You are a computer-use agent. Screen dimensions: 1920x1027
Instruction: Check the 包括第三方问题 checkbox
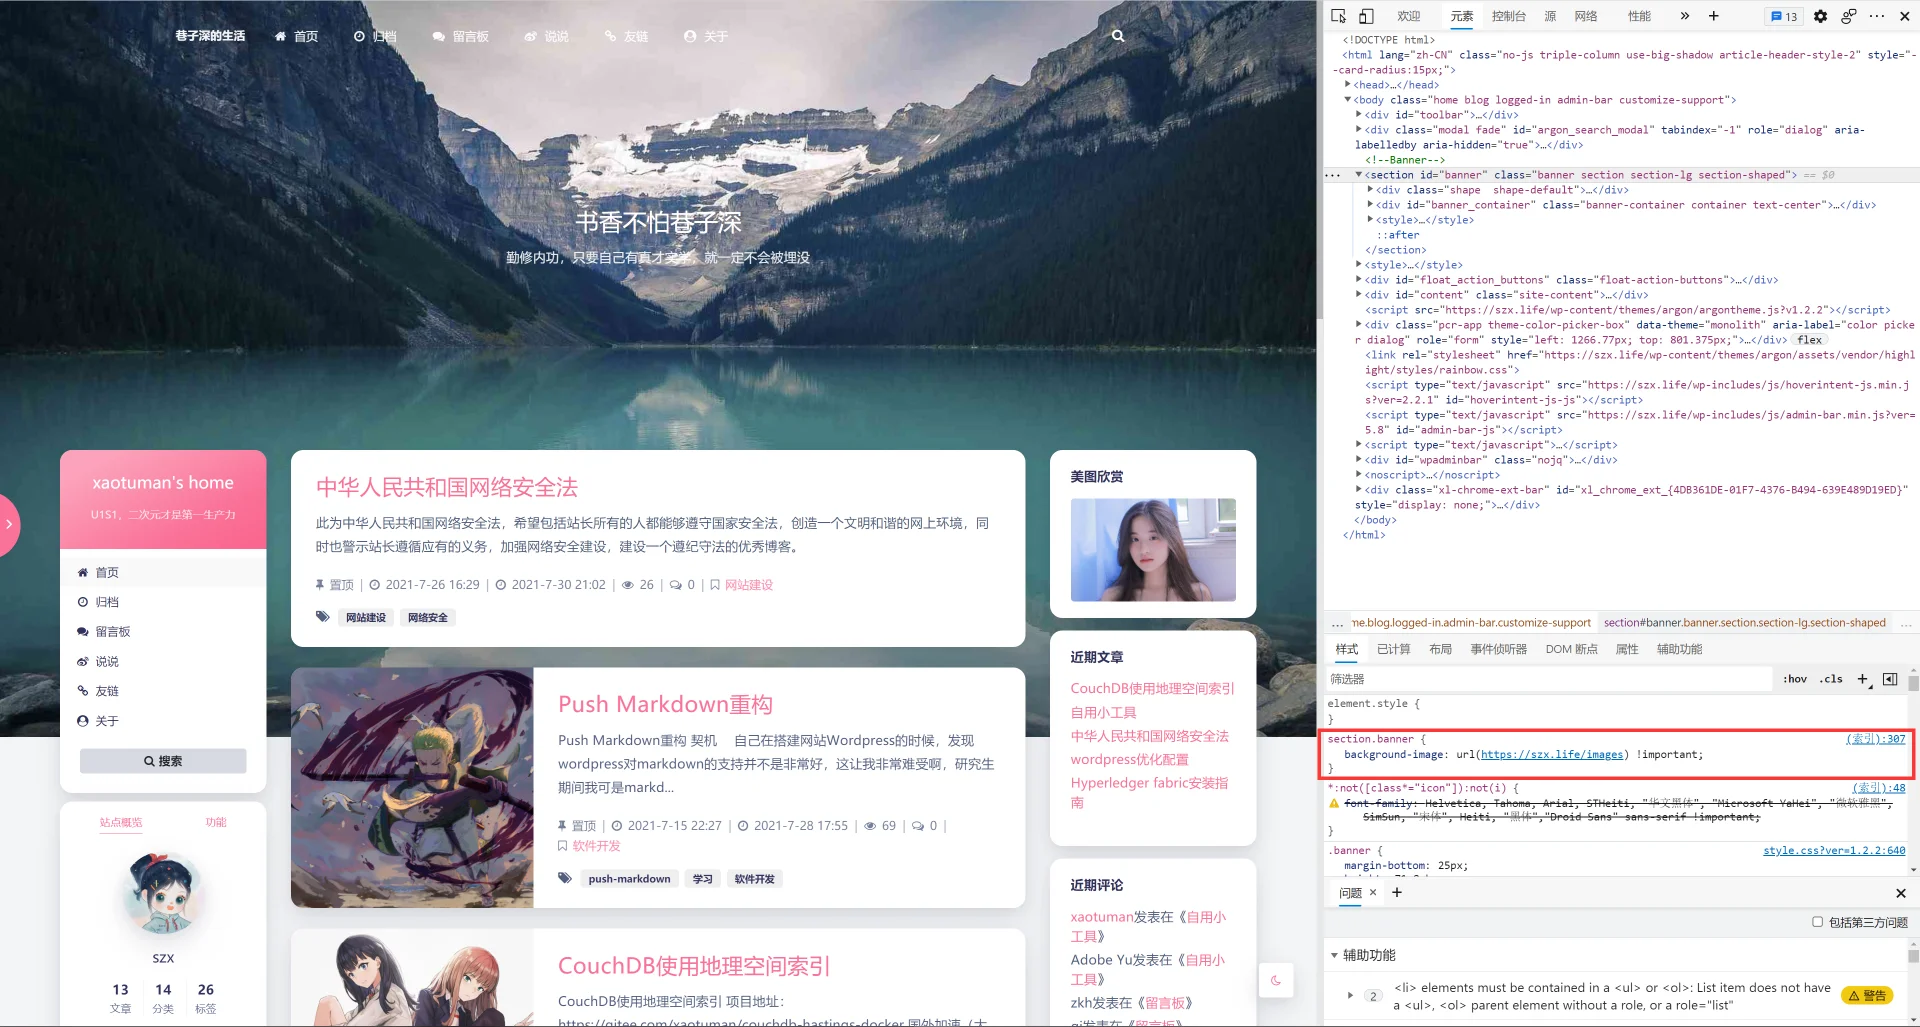pos(1817,922)
